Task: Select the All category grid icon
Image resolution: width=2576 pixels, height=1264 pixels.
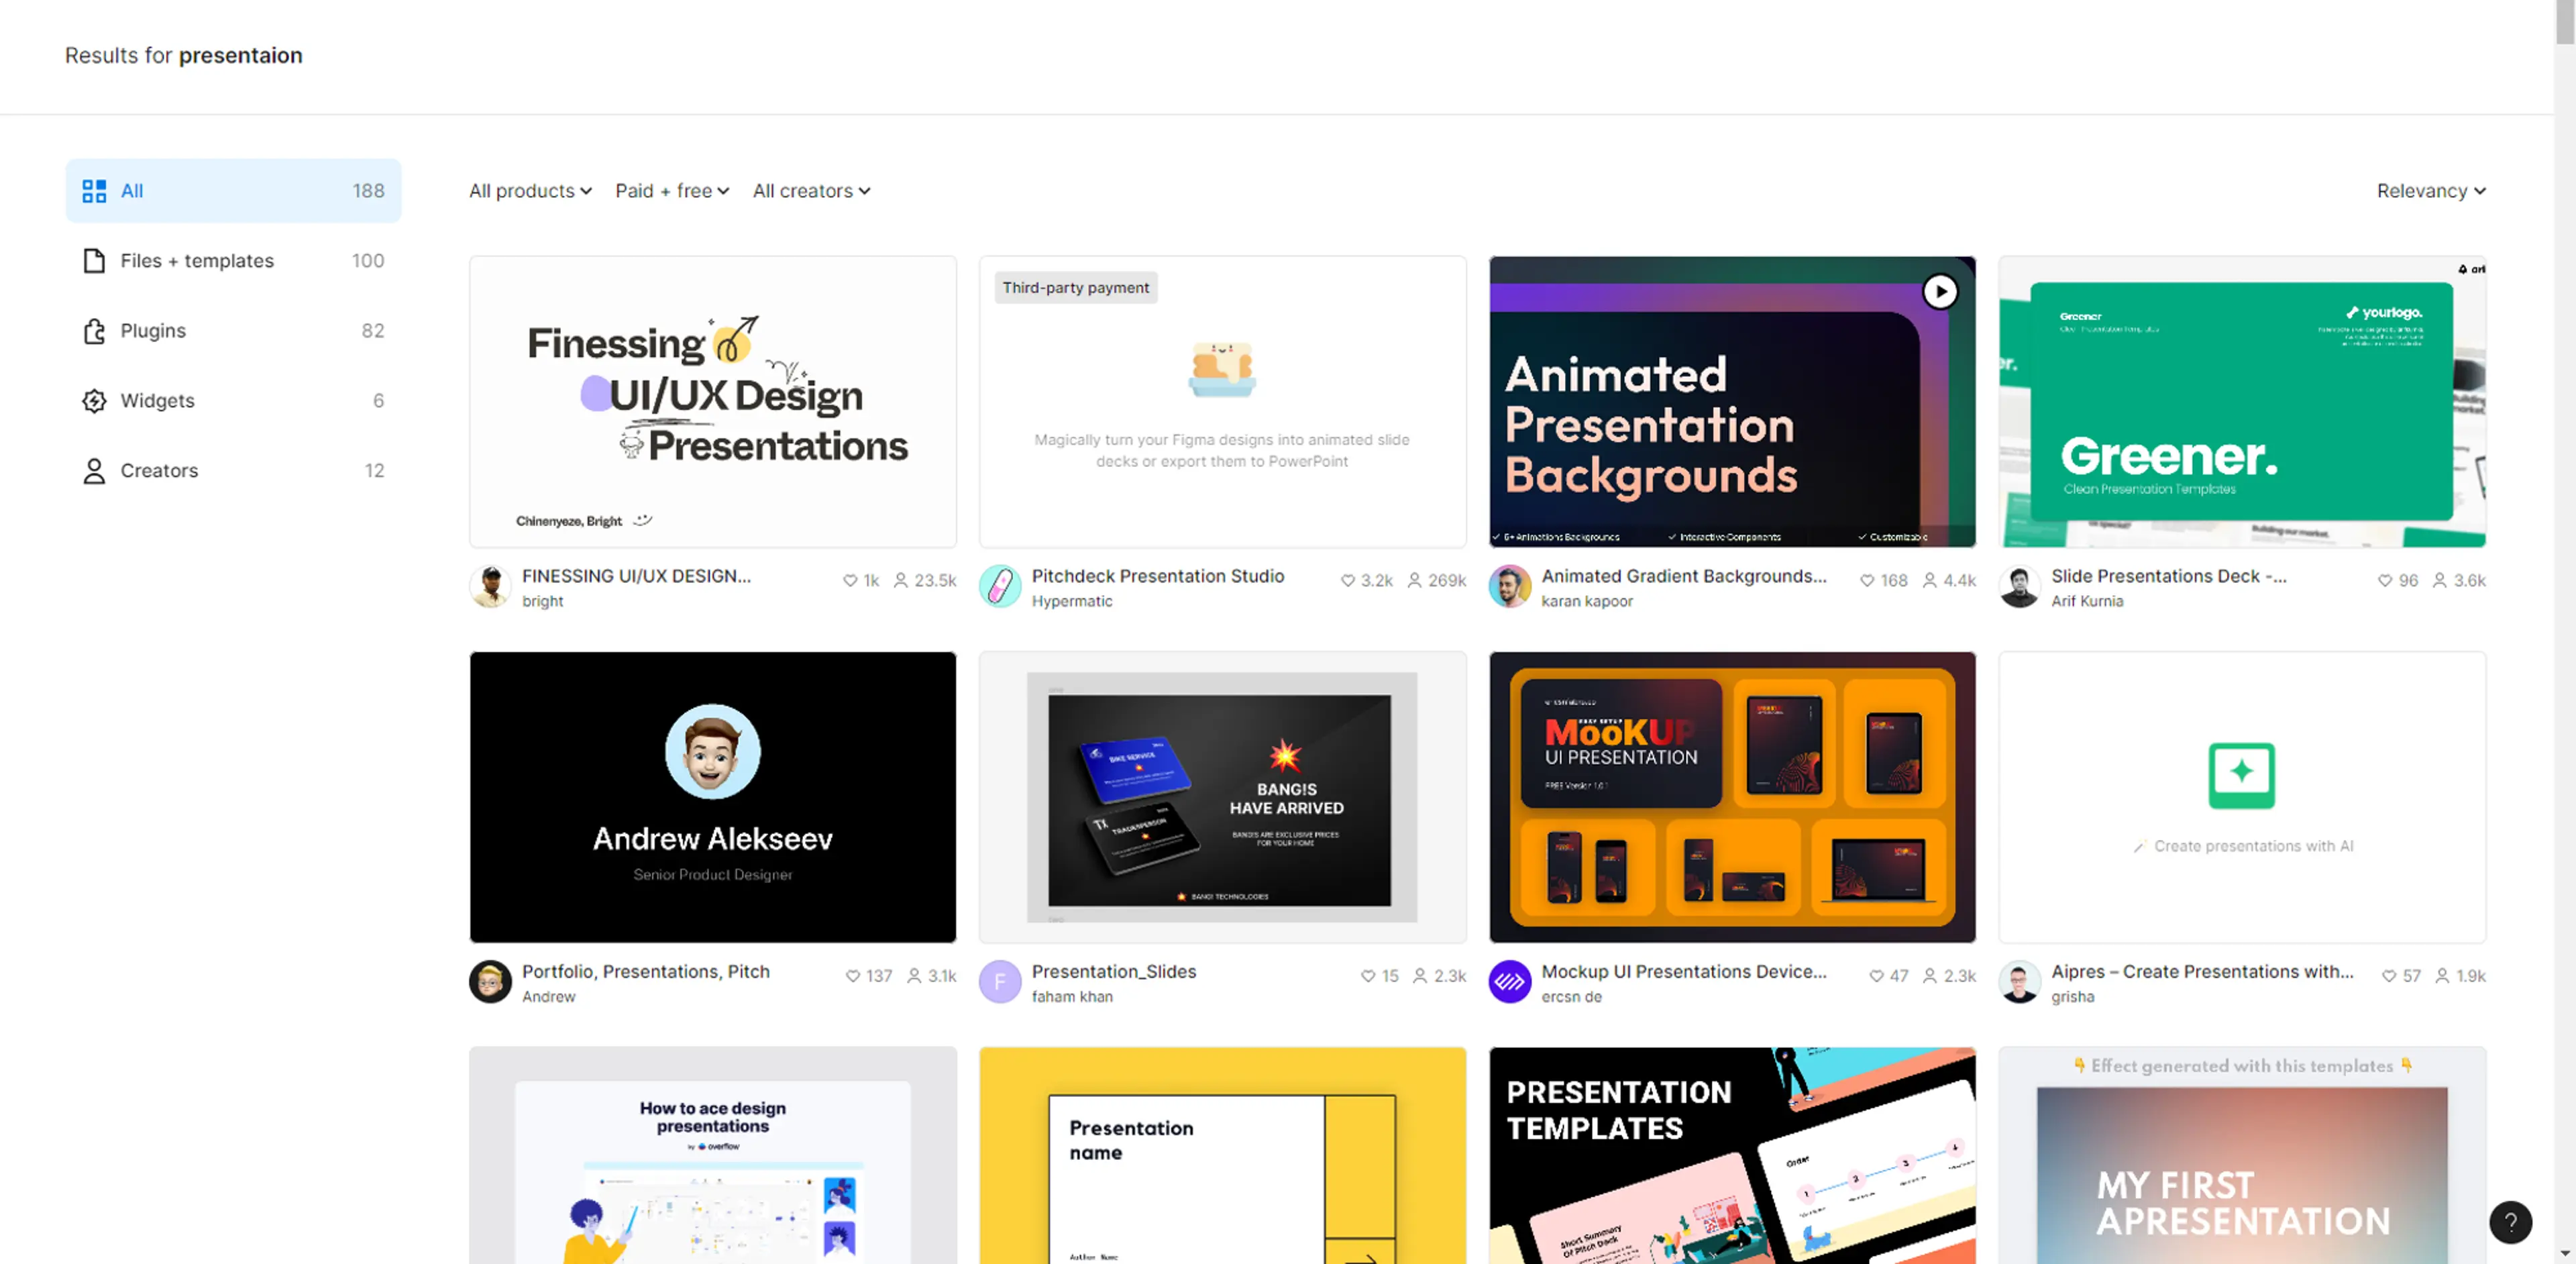Action: 94,191
